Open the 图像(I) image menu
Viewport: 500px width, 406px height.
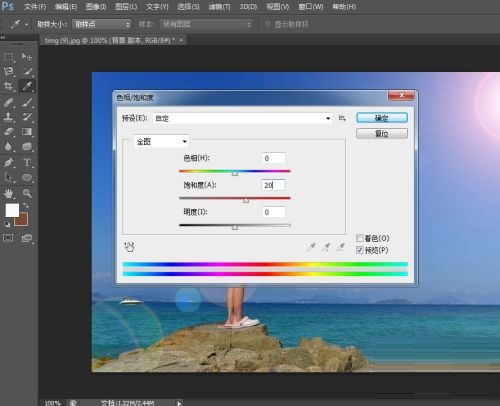click(96, 7)
